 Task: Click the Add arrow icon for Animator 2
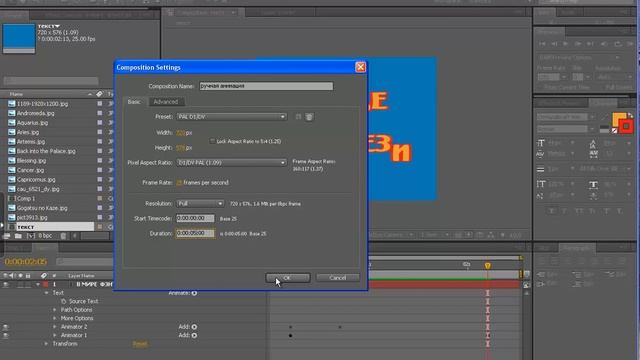(194, 327)
